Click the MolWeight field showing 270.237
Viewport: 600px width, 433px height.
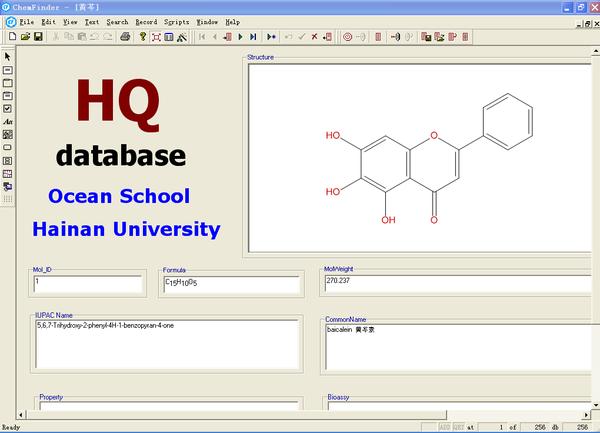[x=458, y=283]
